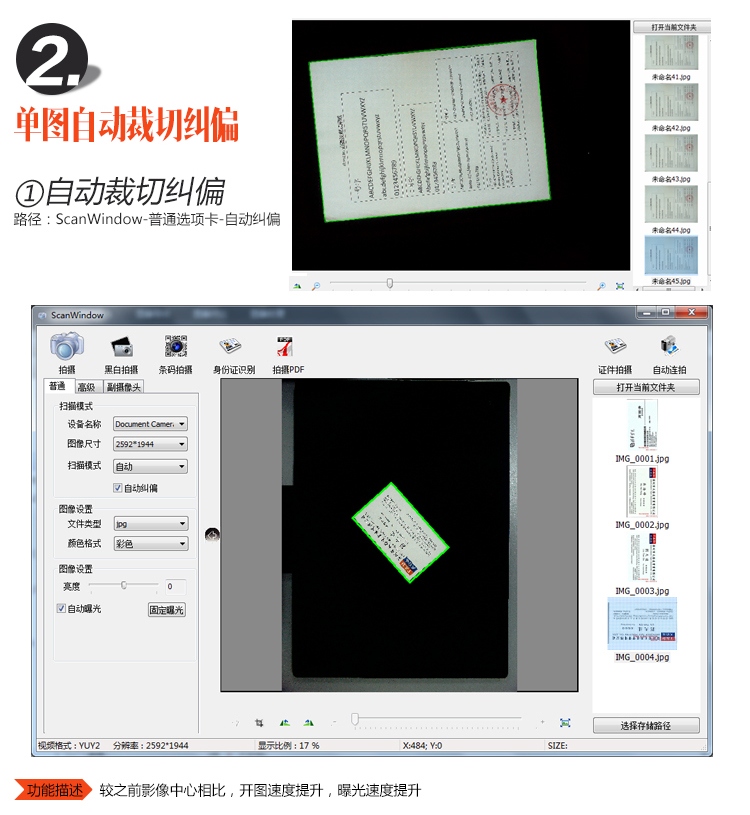This screenshot has width=750, height=815.
Task: Click the 亮度 brightness slider handle
Action: click(124, 585)
